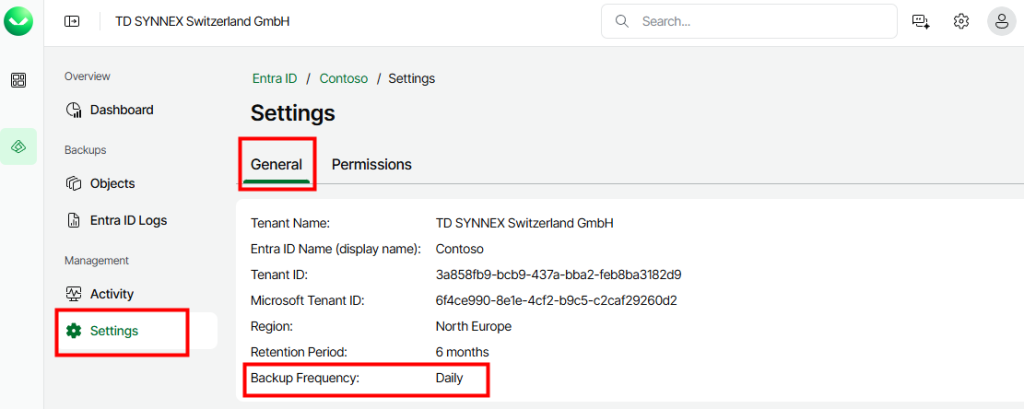This screenshot has height=409, width=1024.
Task: Click the green logo icon at top-left
Action: coord(19,20)
